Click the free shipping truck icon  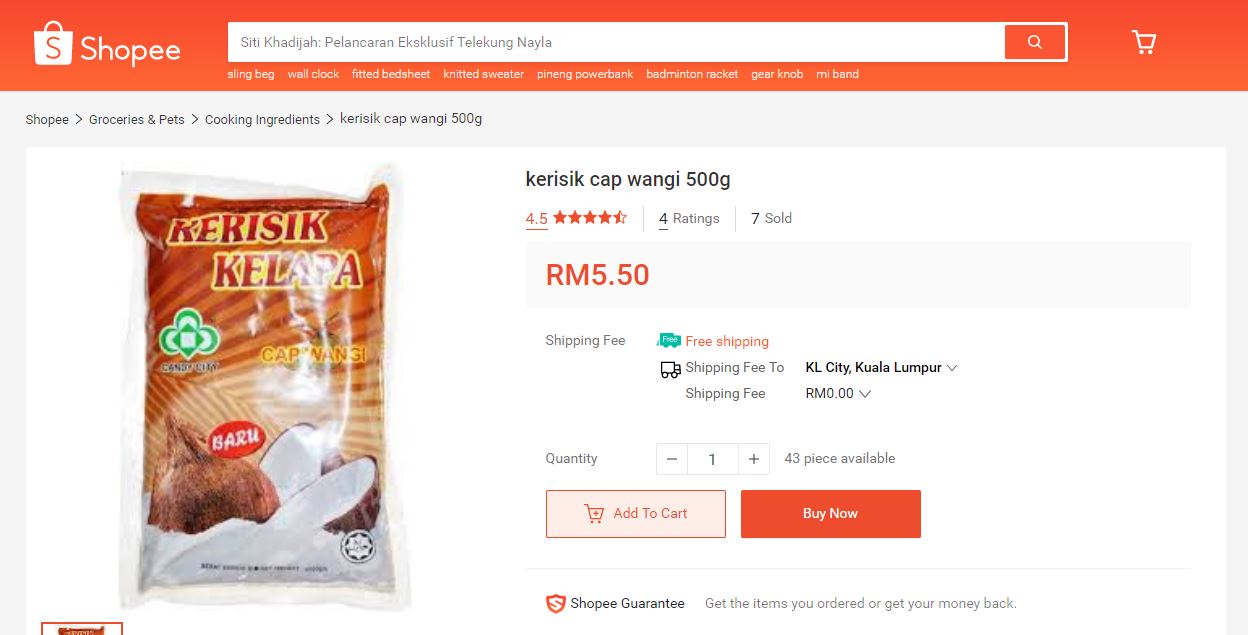(668, 341)
